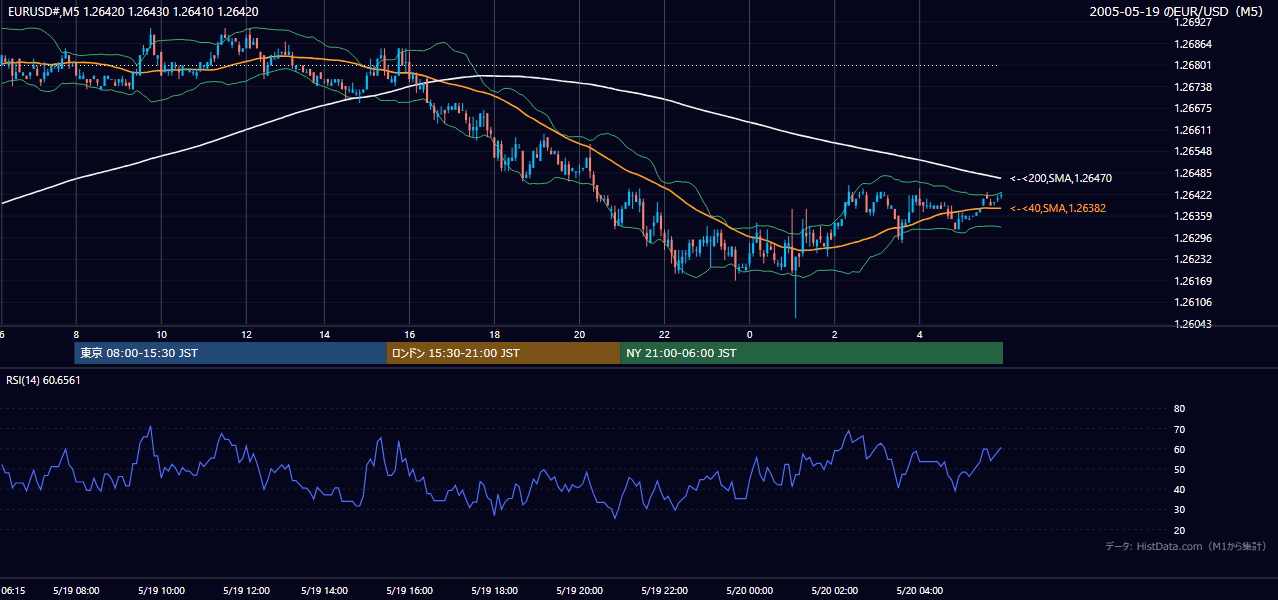Click the 1.26611 price axis value
The image size is (1278, 600).
coord(1193,130)
